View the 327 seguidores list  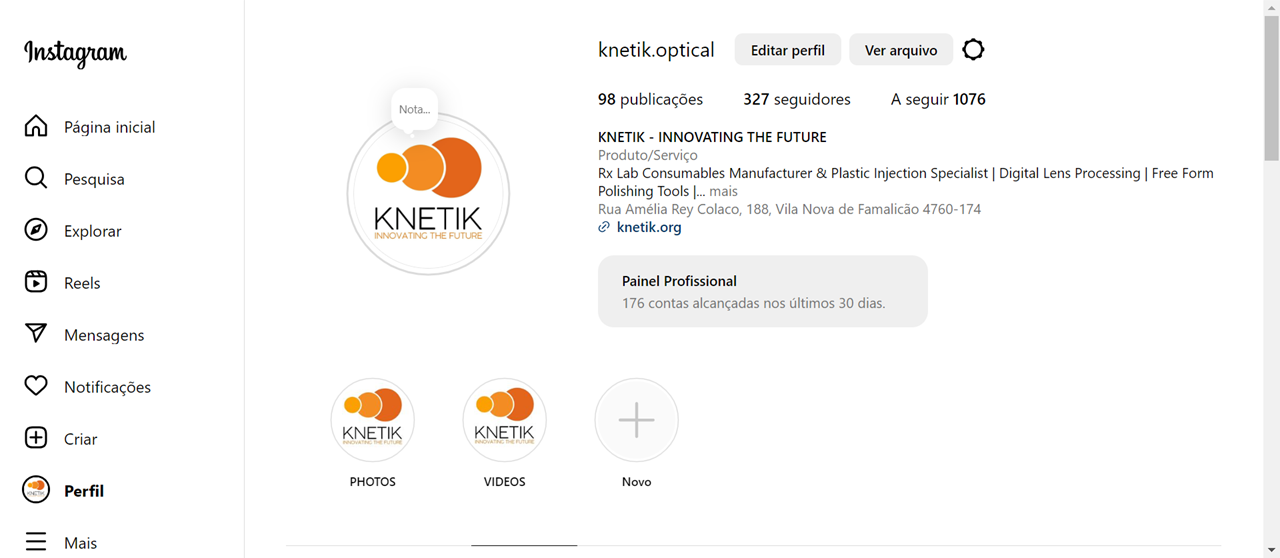tap(796, 99)
